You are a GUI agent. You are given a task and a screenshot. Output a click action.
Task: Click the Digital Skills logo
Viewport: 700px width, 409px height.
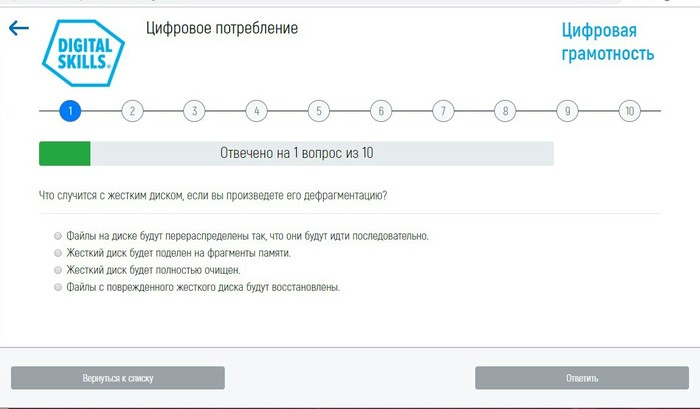(84, 53)
